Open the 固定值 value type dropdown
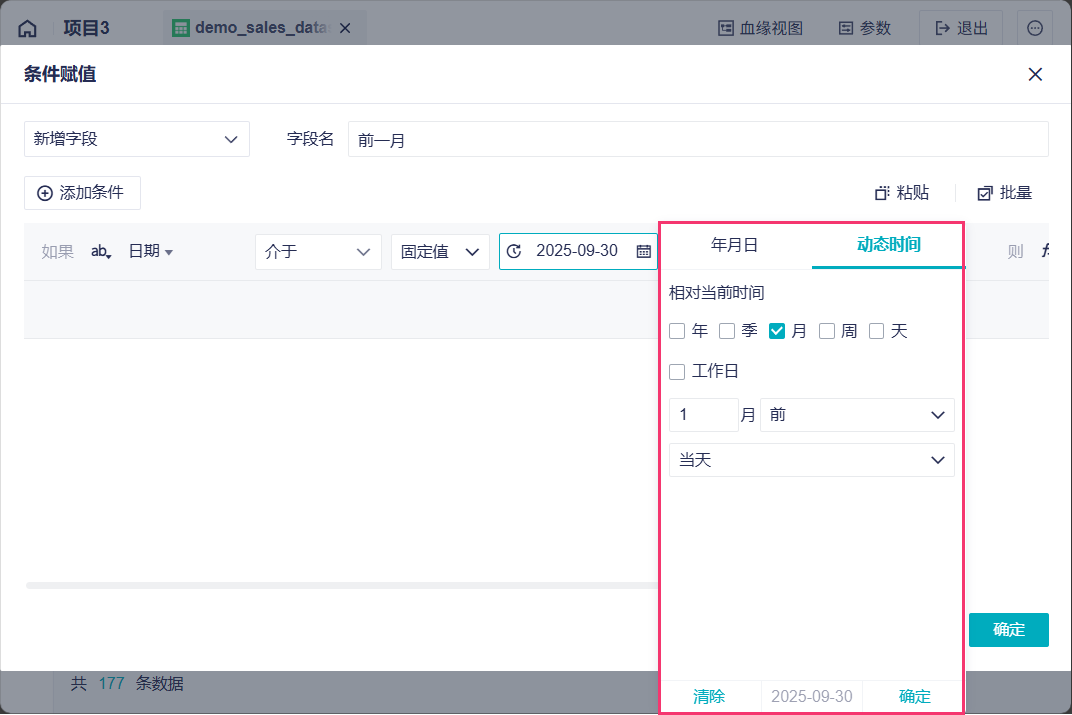 [x=440, y=252]
